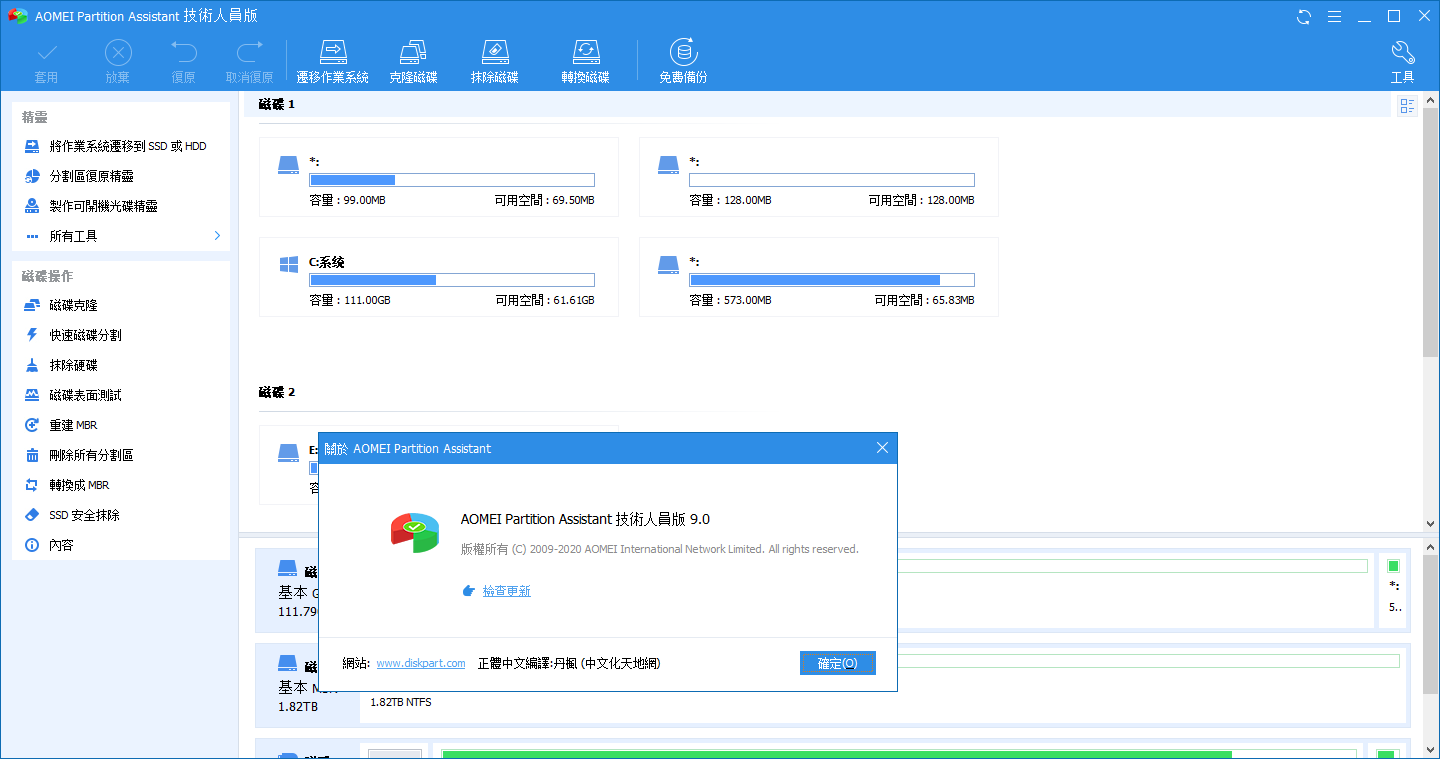Select 磁碟克隆 in disk operations

click(x=121, y=305)
